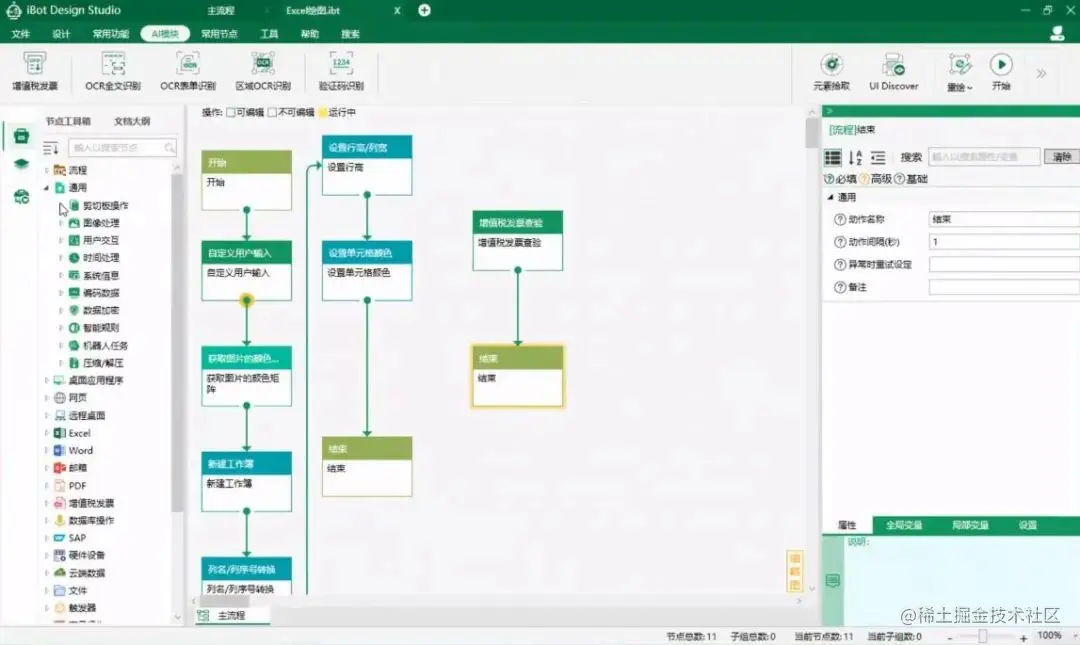Click the zoom slider handle in status bar
The height and width of the screenshot is (645, 1080).
tap(983, 637)
